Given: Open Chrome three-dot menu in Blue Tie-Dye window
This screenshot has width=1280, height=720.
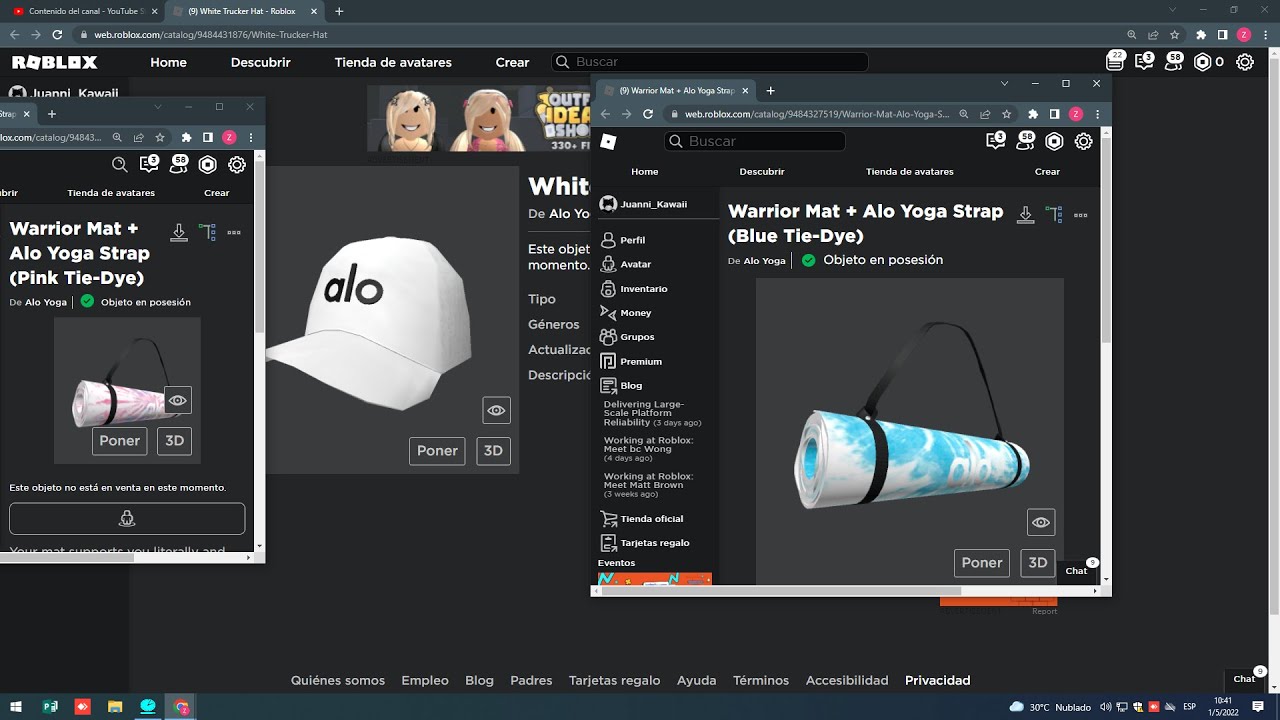Looking at the screenshot, I should pyautogui.click(x=1098, y=114).
